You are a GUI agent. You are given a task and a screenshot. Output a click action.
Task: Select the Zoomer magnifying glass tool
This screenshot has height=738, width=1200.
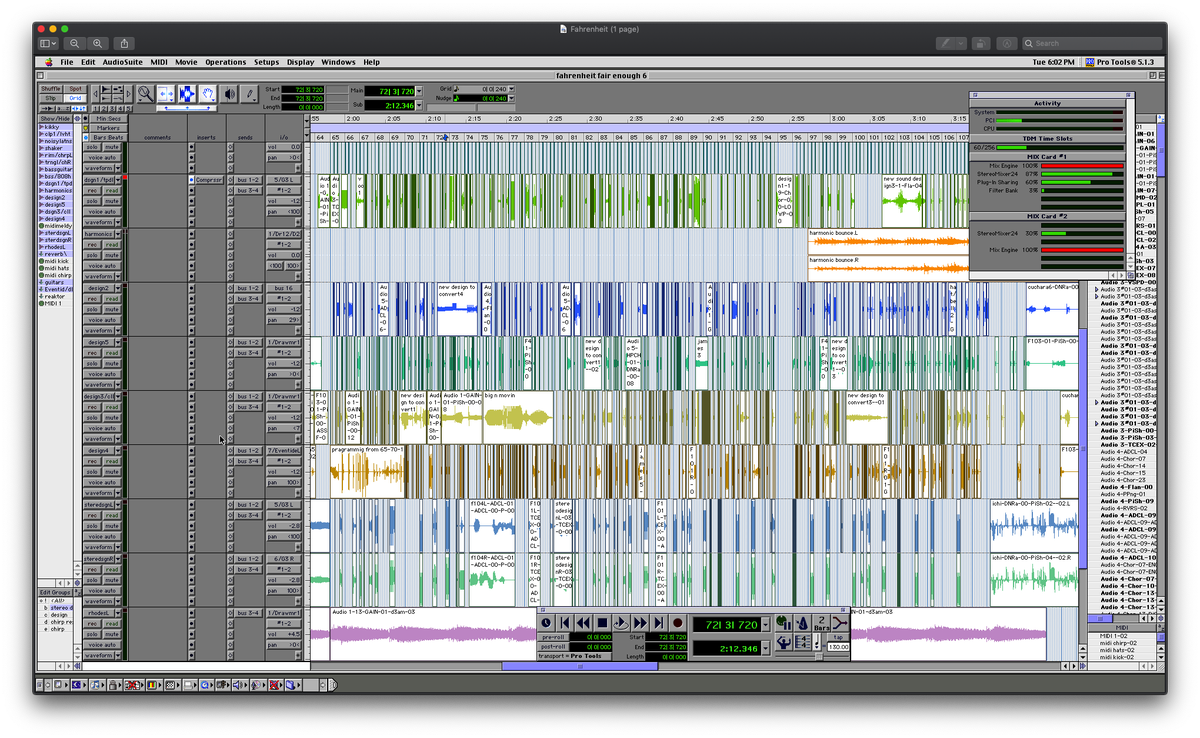pyautogui.click(x=145, y=94)
